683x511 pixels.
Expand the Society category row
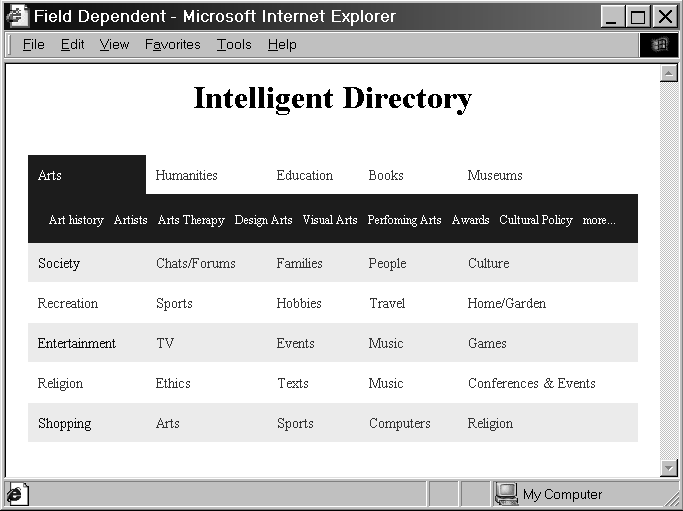[x=59, y=263]
